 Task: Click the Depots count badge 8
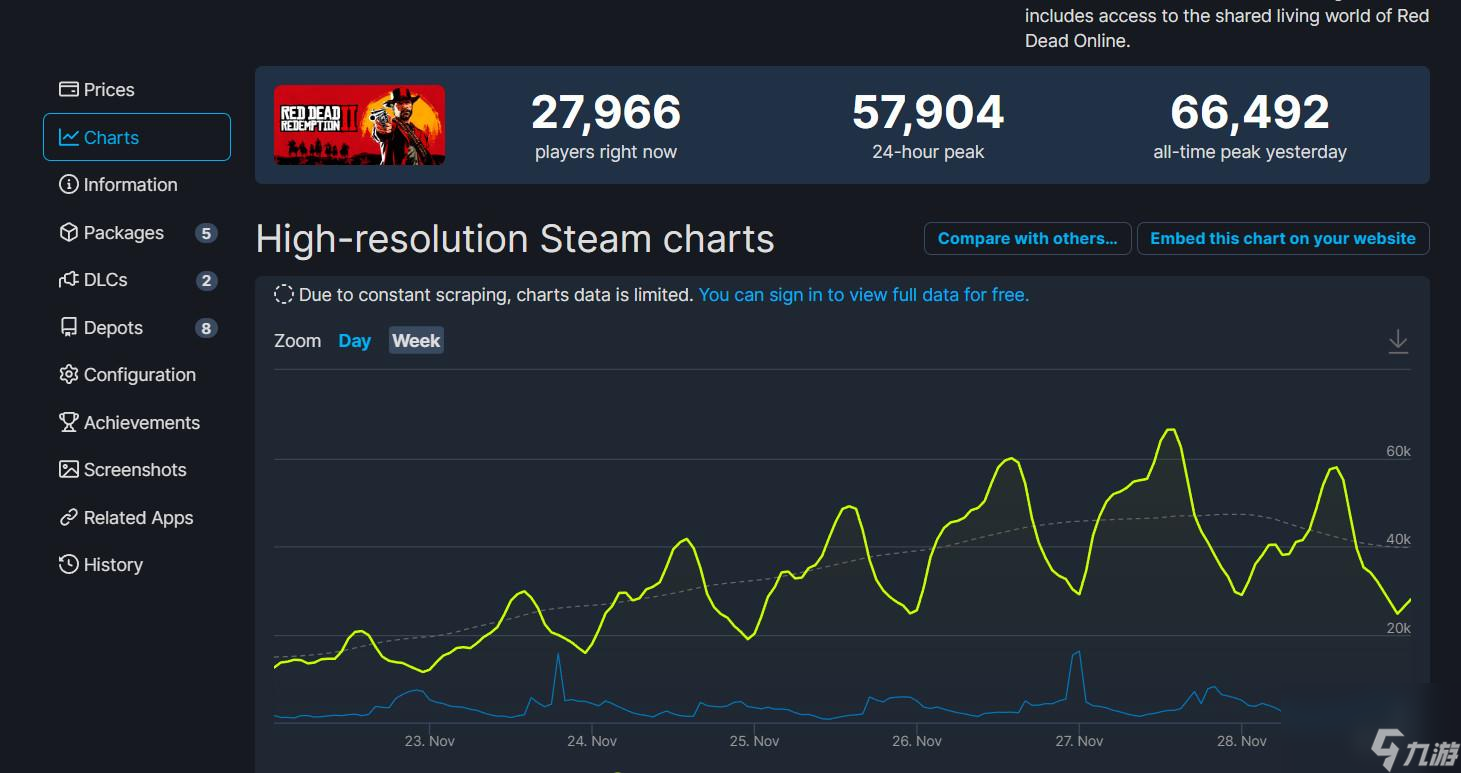[x=206, y=328]
